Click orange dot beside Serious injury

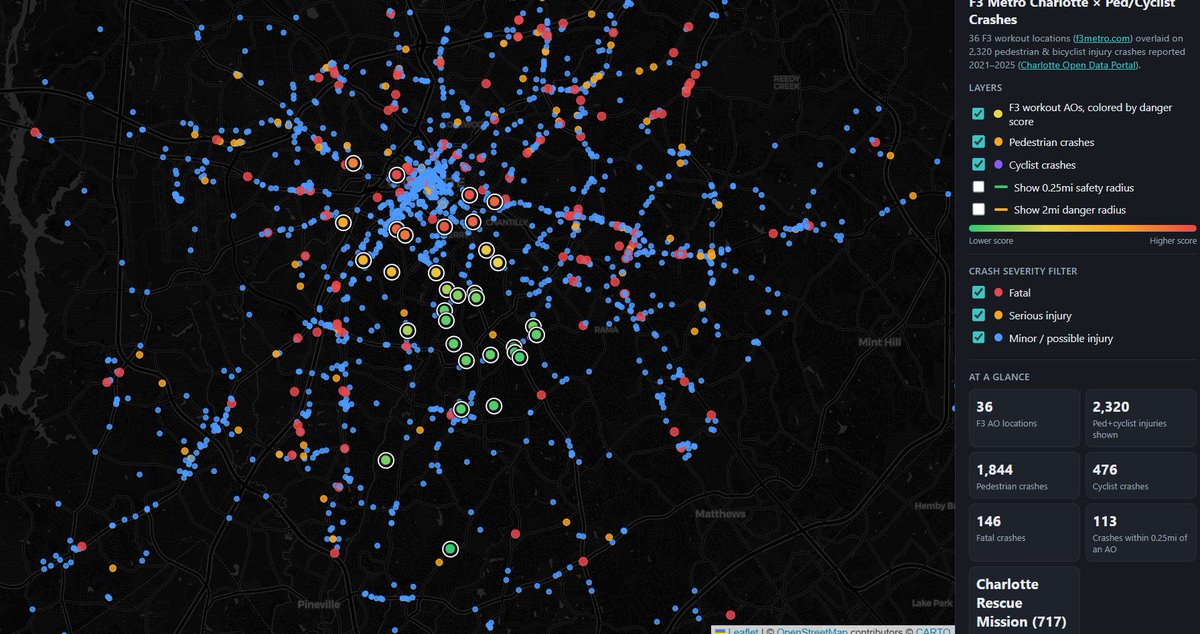(999, 316)
